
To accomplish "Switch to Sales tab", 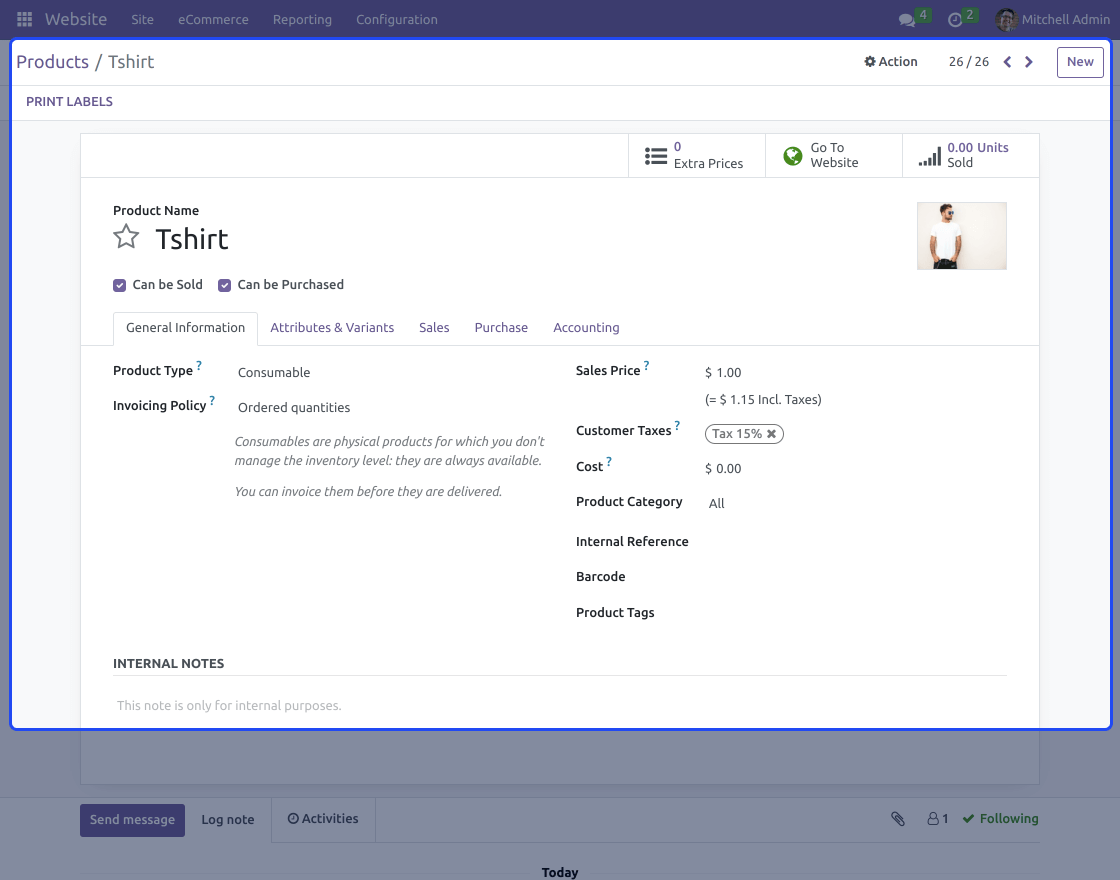I will tap(434, 328).
